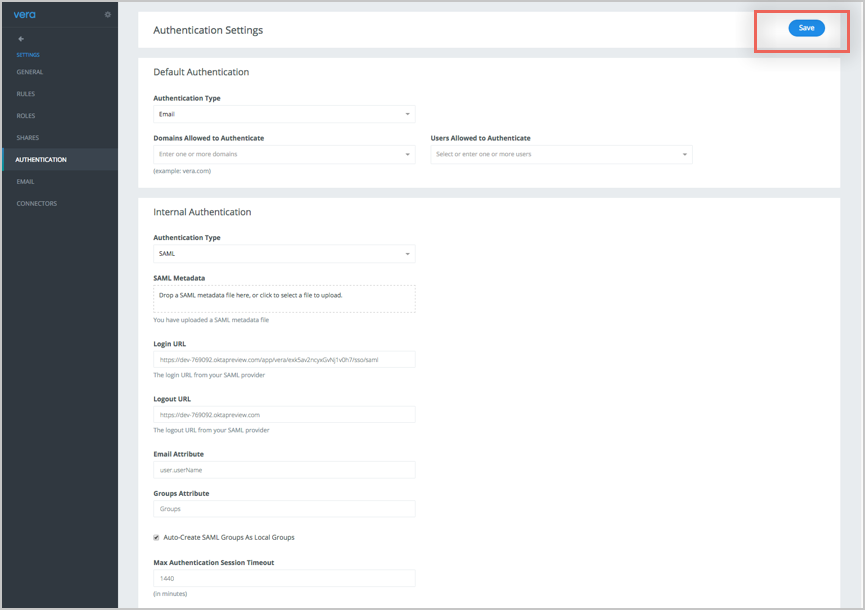Go to the Rules settings page
The height and width of the screenshot is (610, 865).
tap(26, 94)
